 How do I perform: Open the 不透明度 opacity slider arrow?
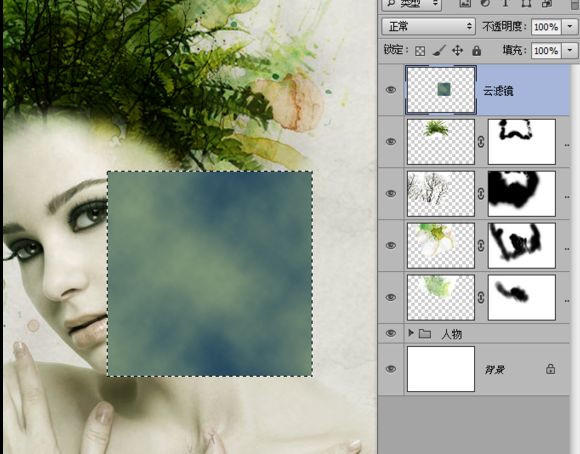click(x=569, y=27)
